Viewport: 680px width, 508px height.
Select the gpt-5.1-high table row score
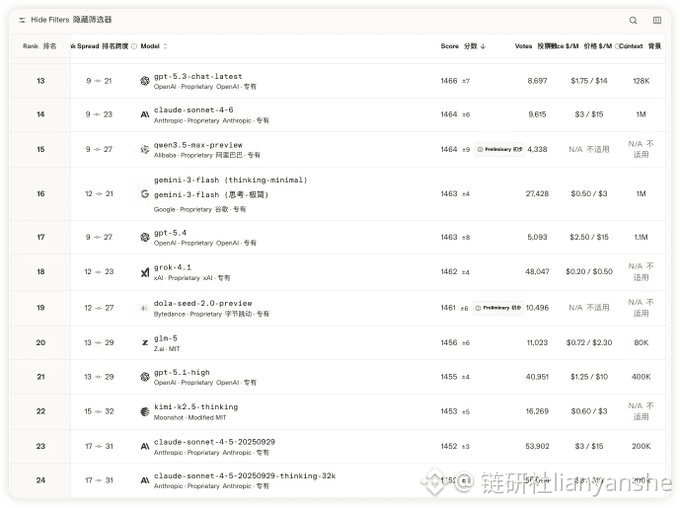tap(447, 377)
